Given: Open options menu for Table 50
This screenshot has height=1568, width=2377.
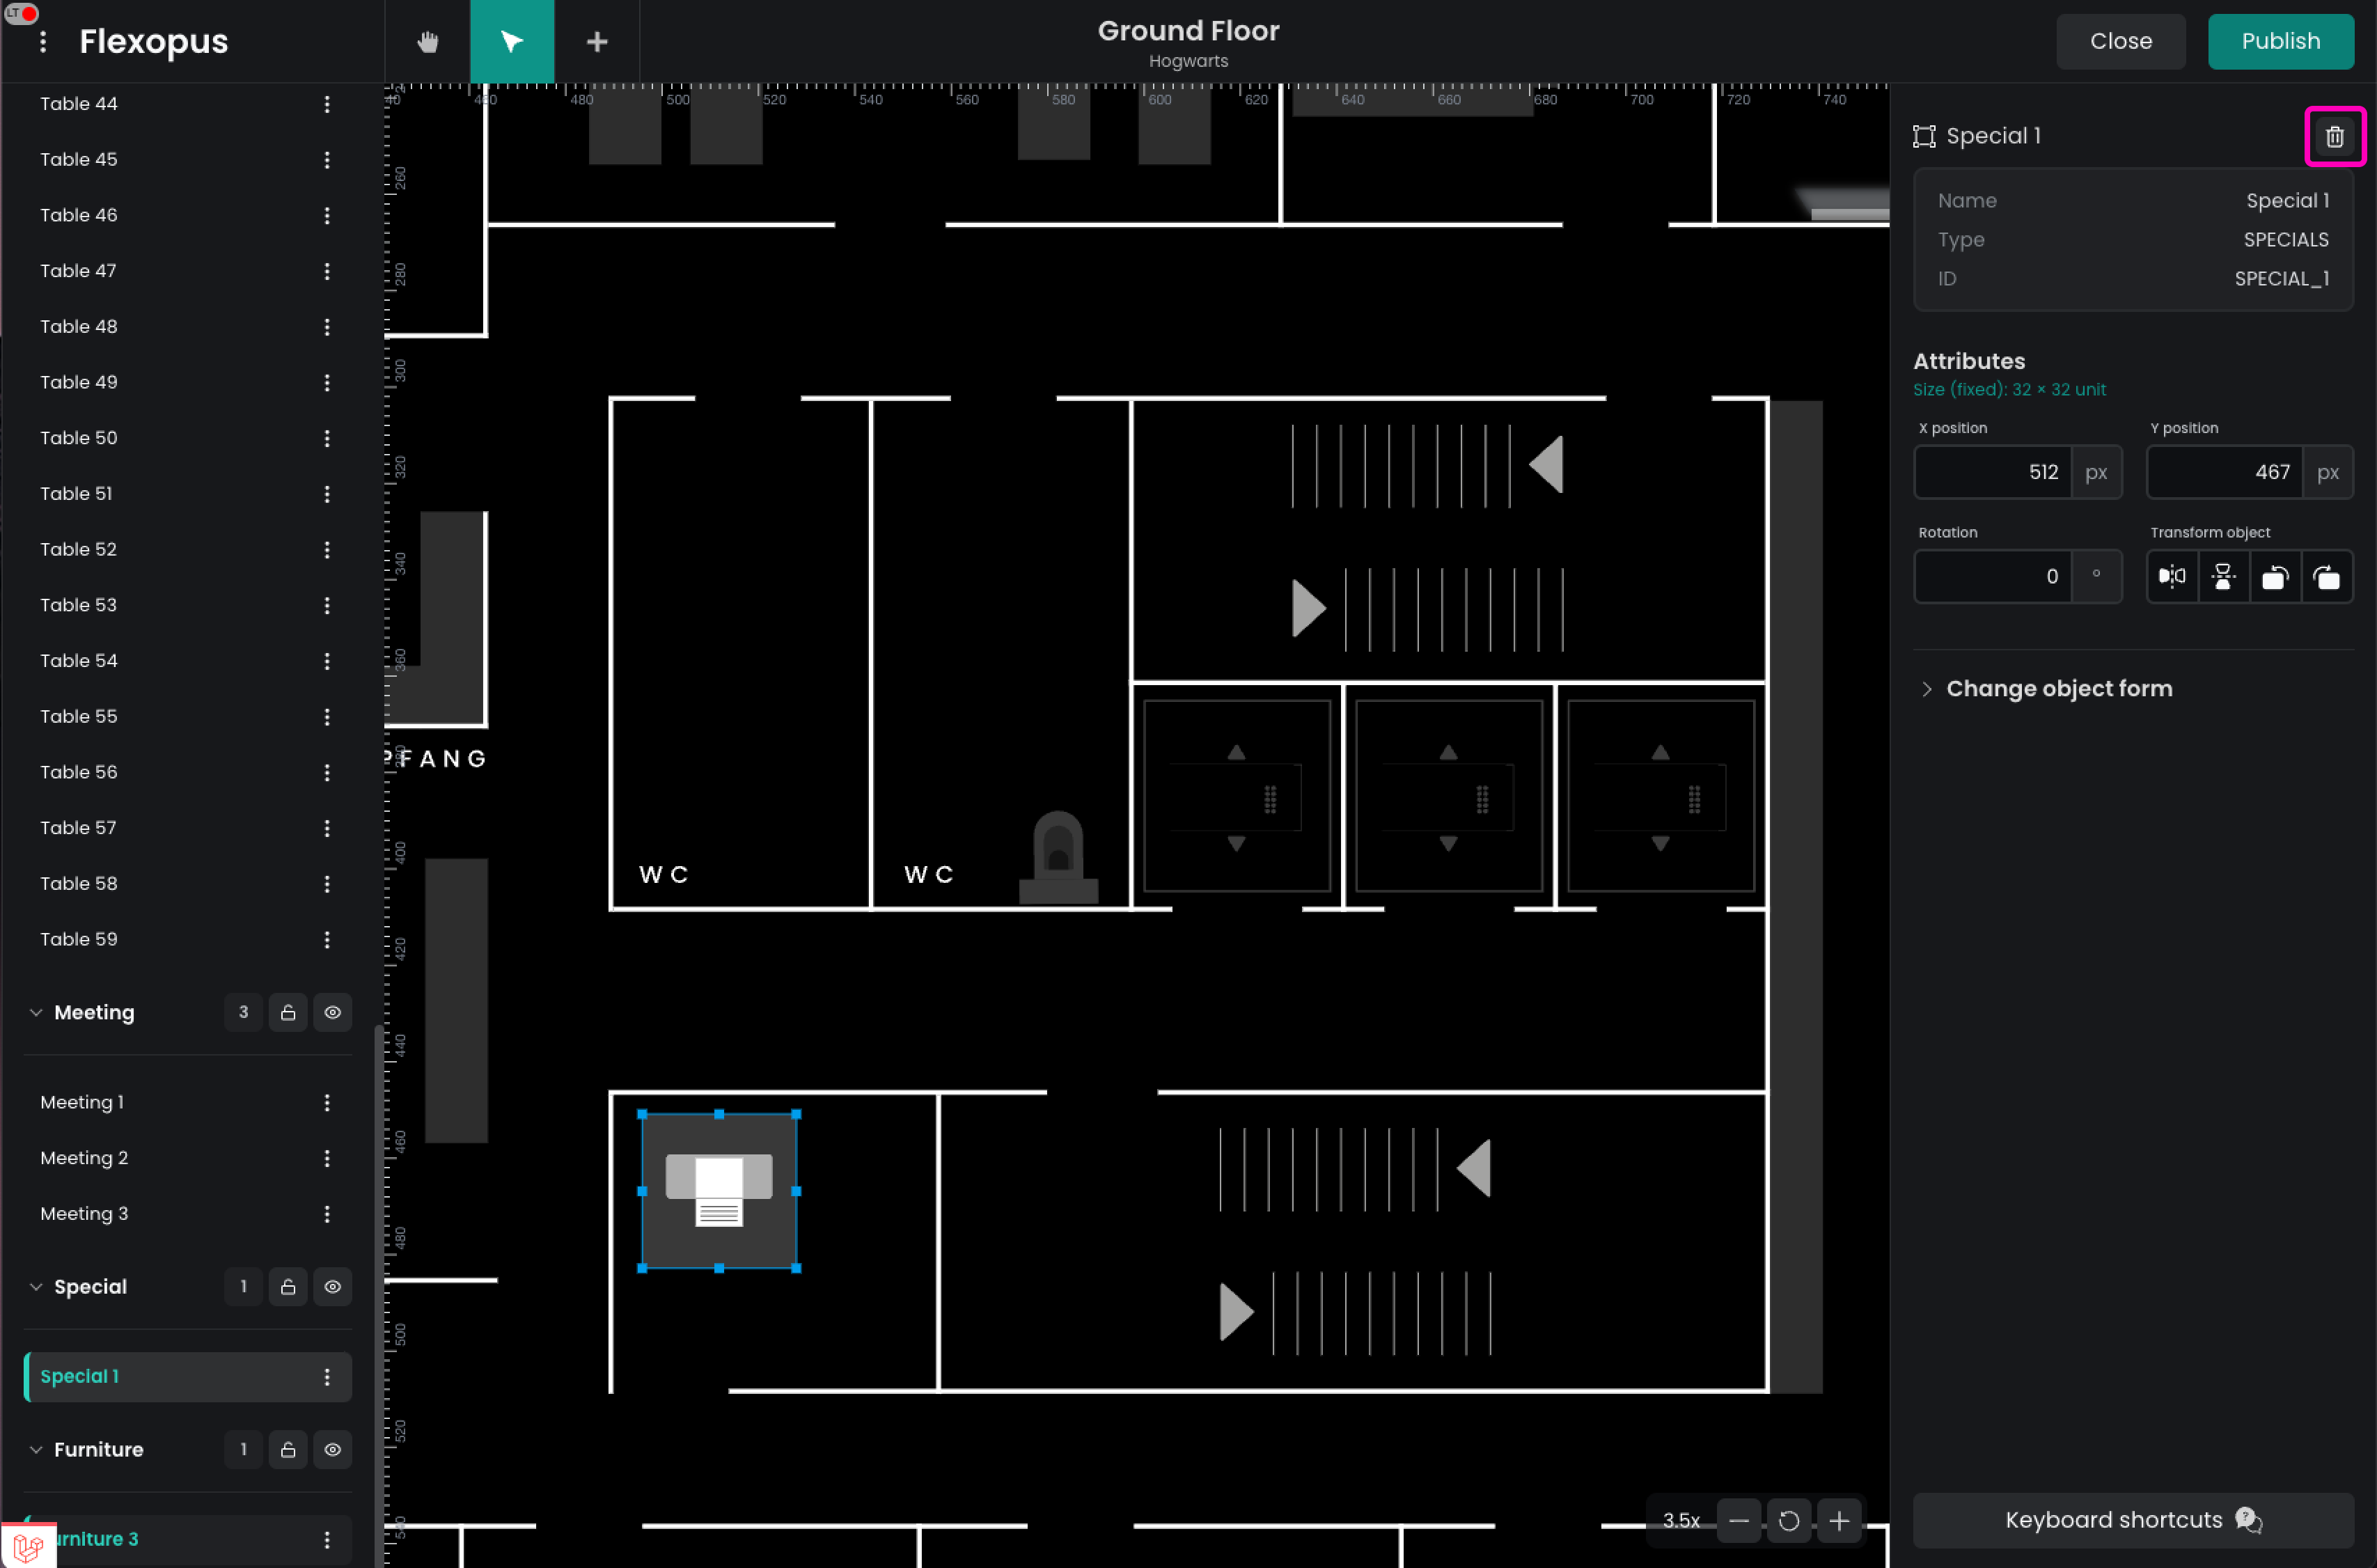Looking at the screenshot, I should [327, 438].
